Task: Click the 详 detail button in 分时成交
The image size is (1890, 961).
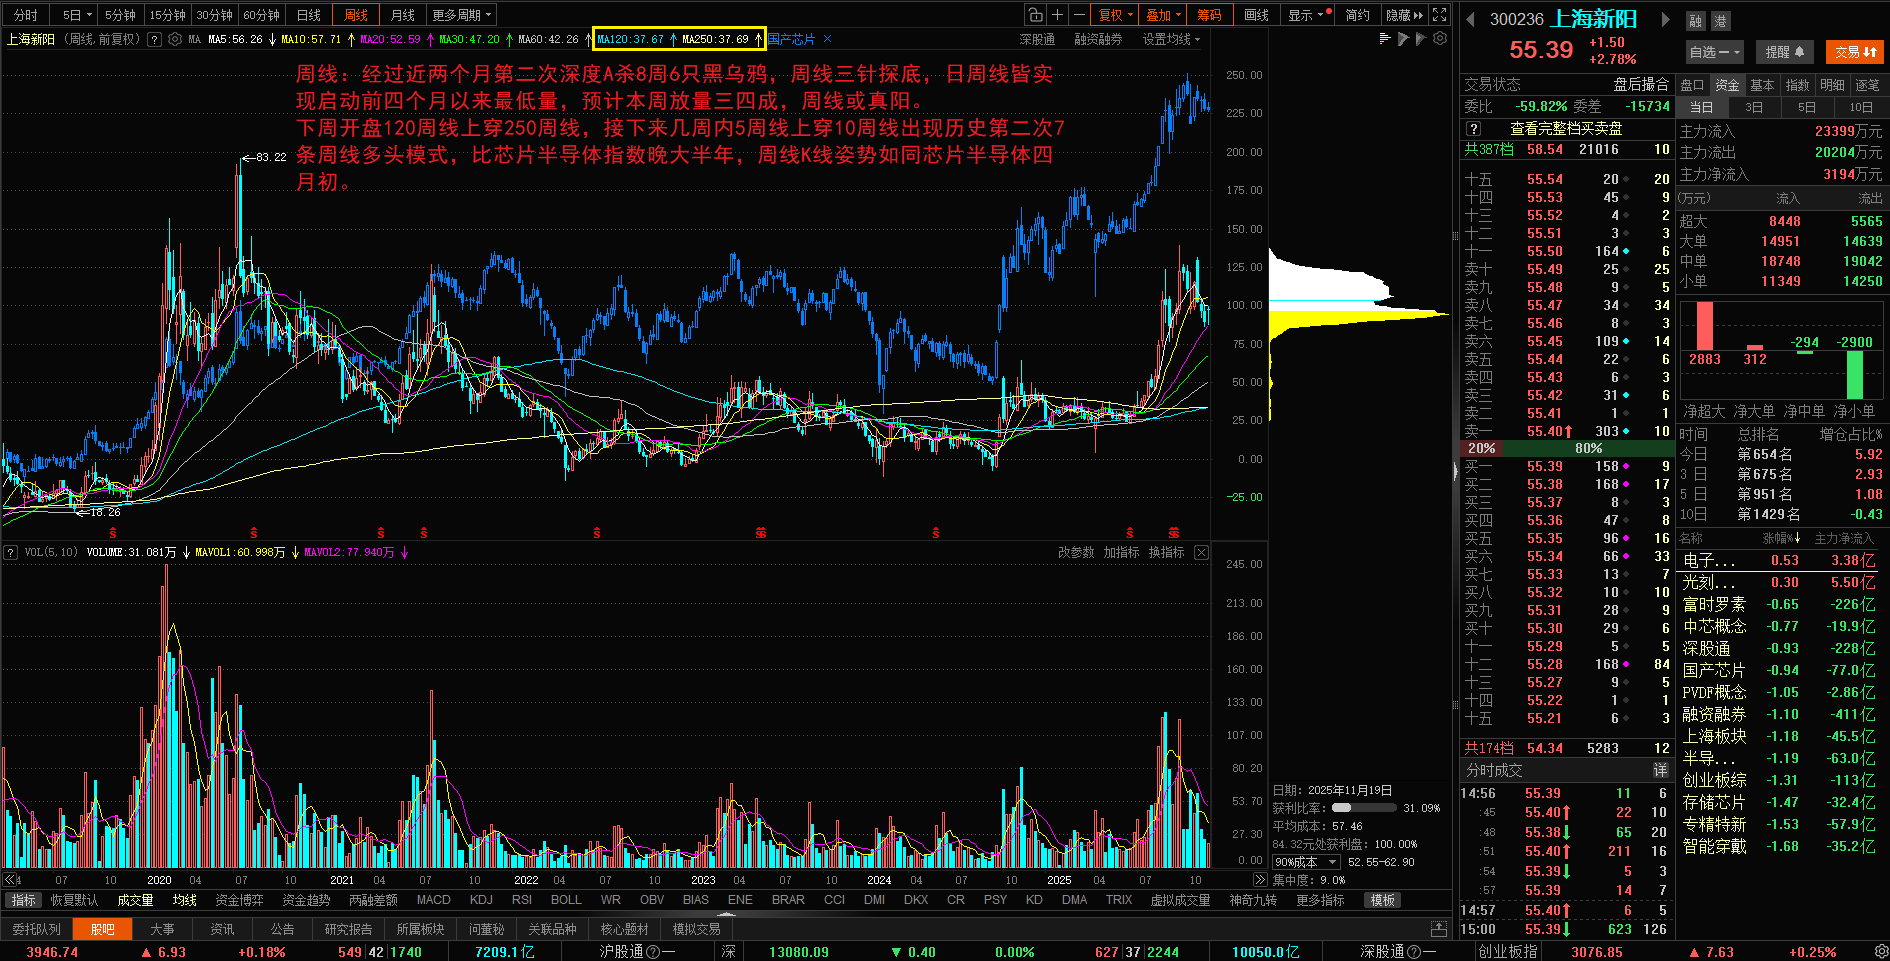Action: pyautogui.click(x=1660, y=770)
